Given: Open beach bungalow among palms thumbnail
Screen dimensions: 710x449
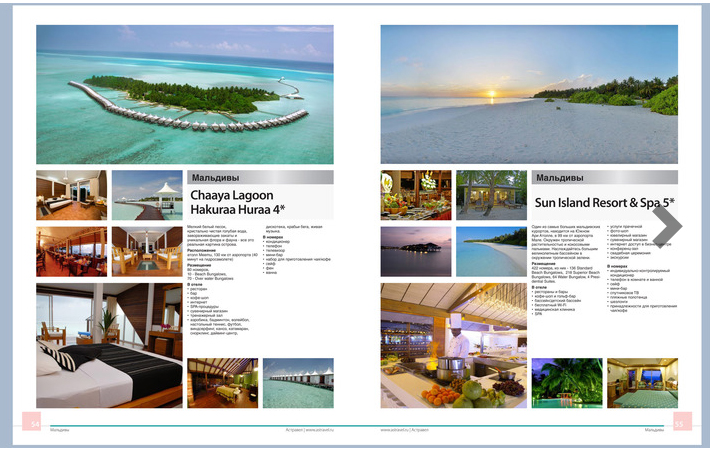Looking at the screenshot, I should coord(491,195).
